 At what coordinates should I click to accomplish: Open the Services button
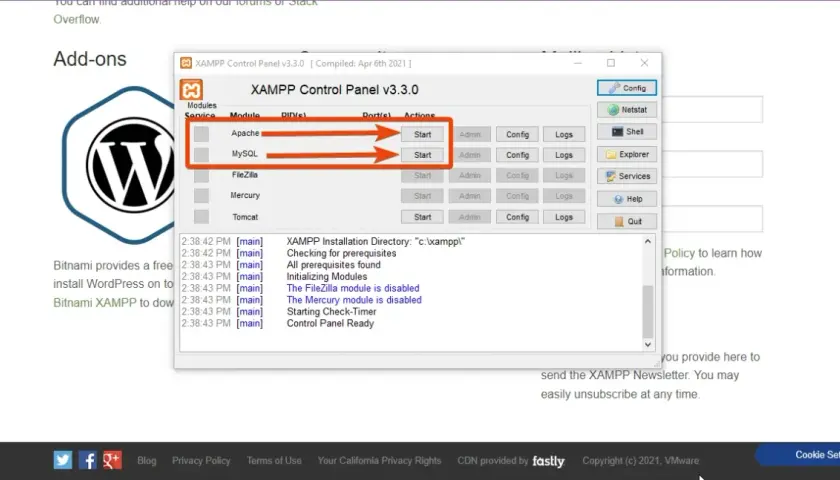coord(627,176)
